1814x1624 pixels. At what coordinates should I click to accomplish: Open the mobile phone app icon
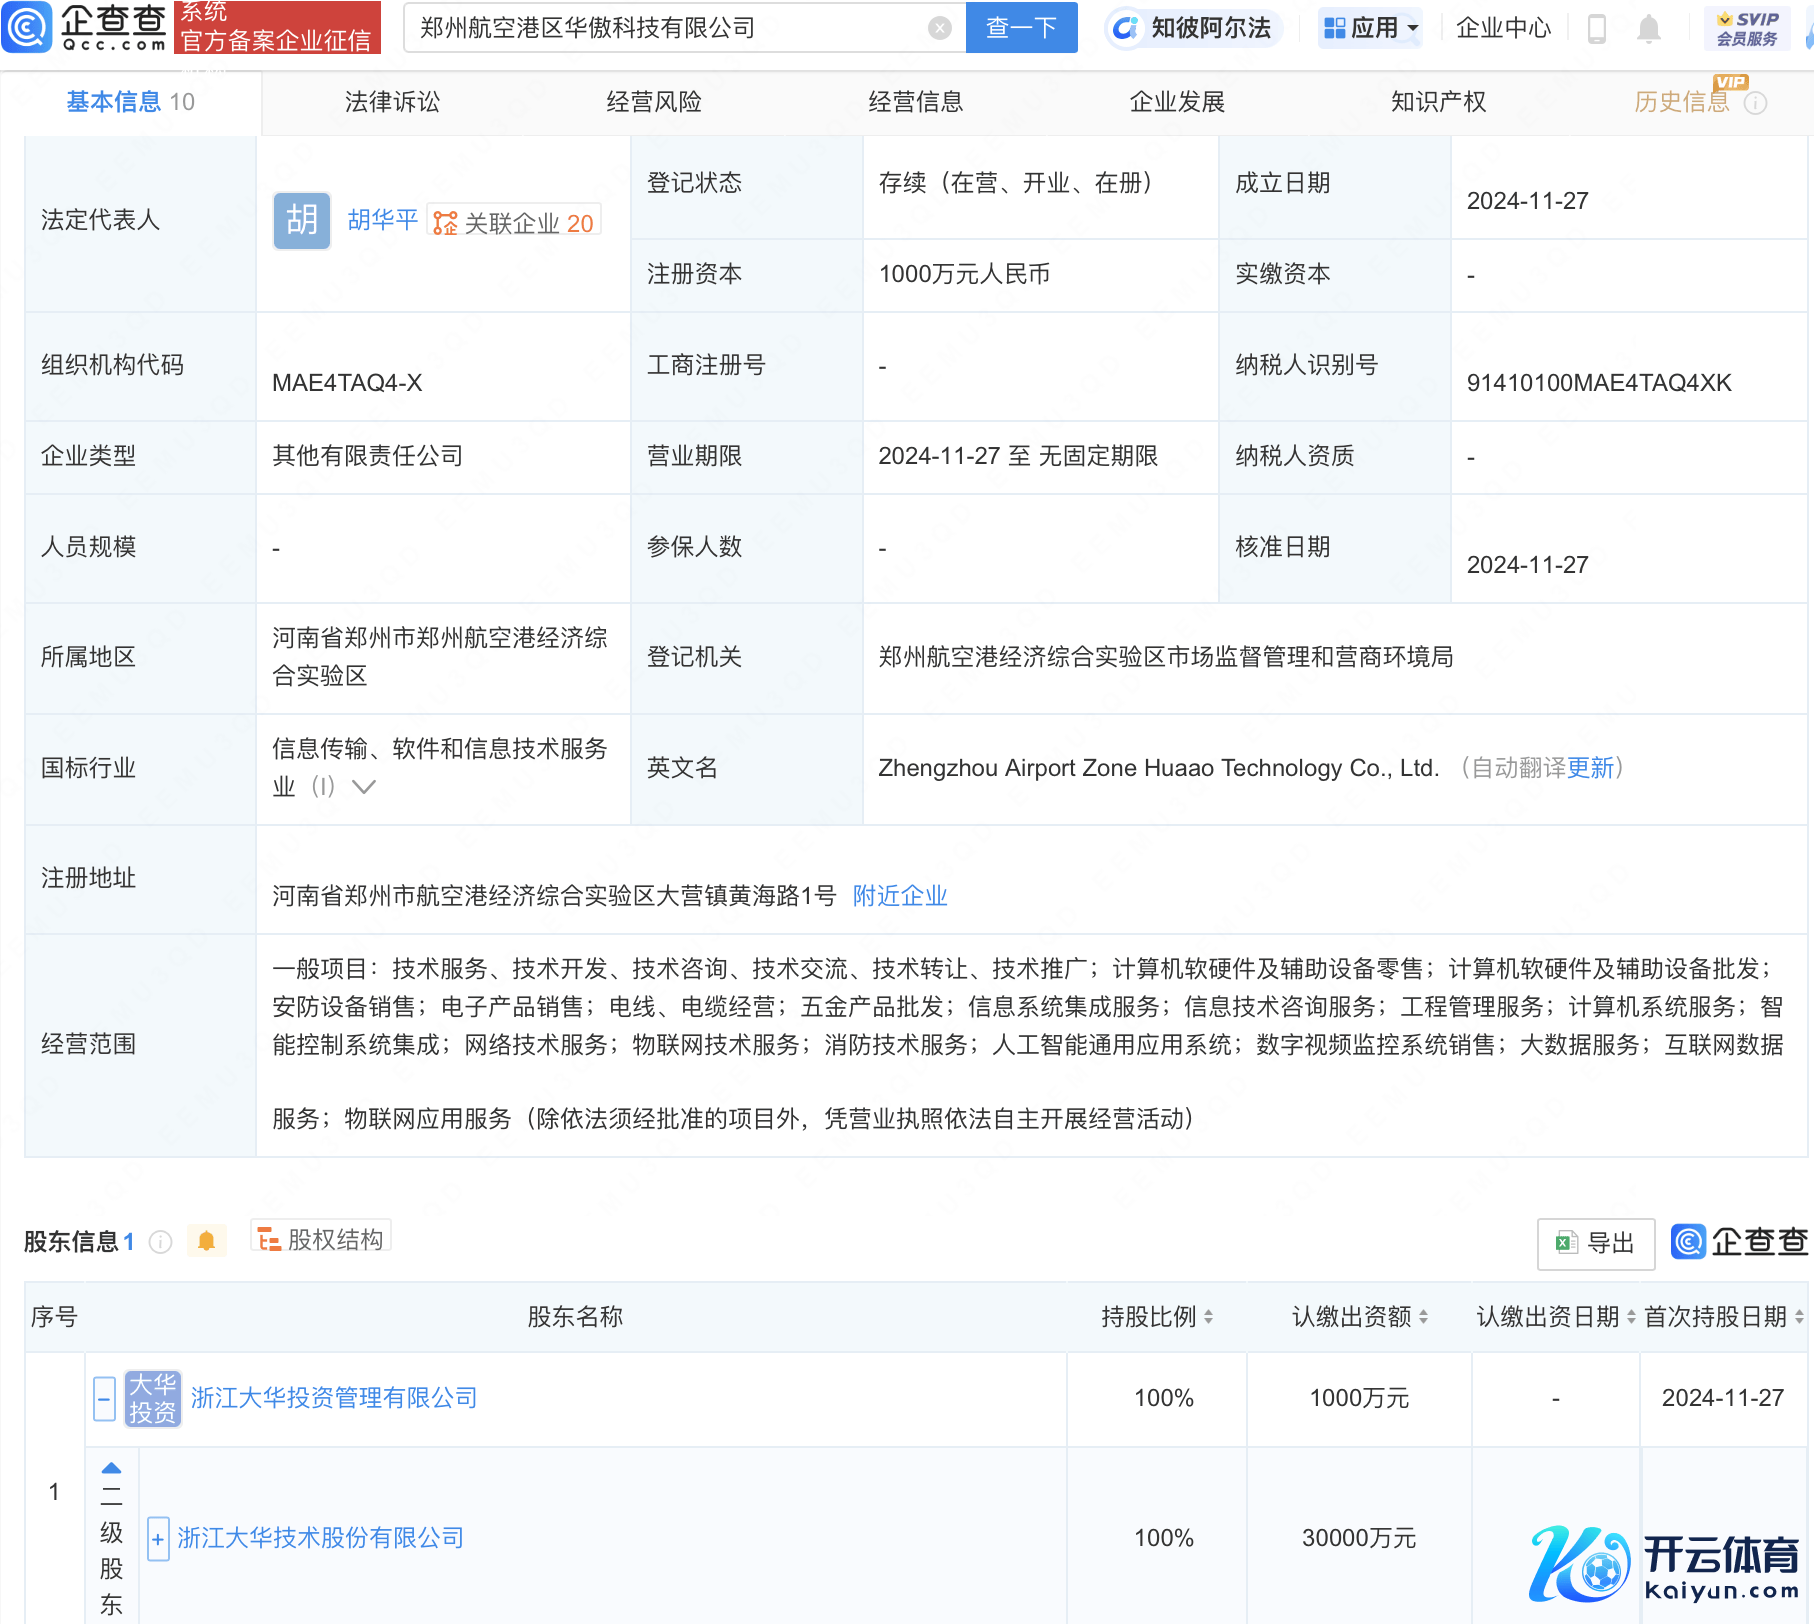1597,29
